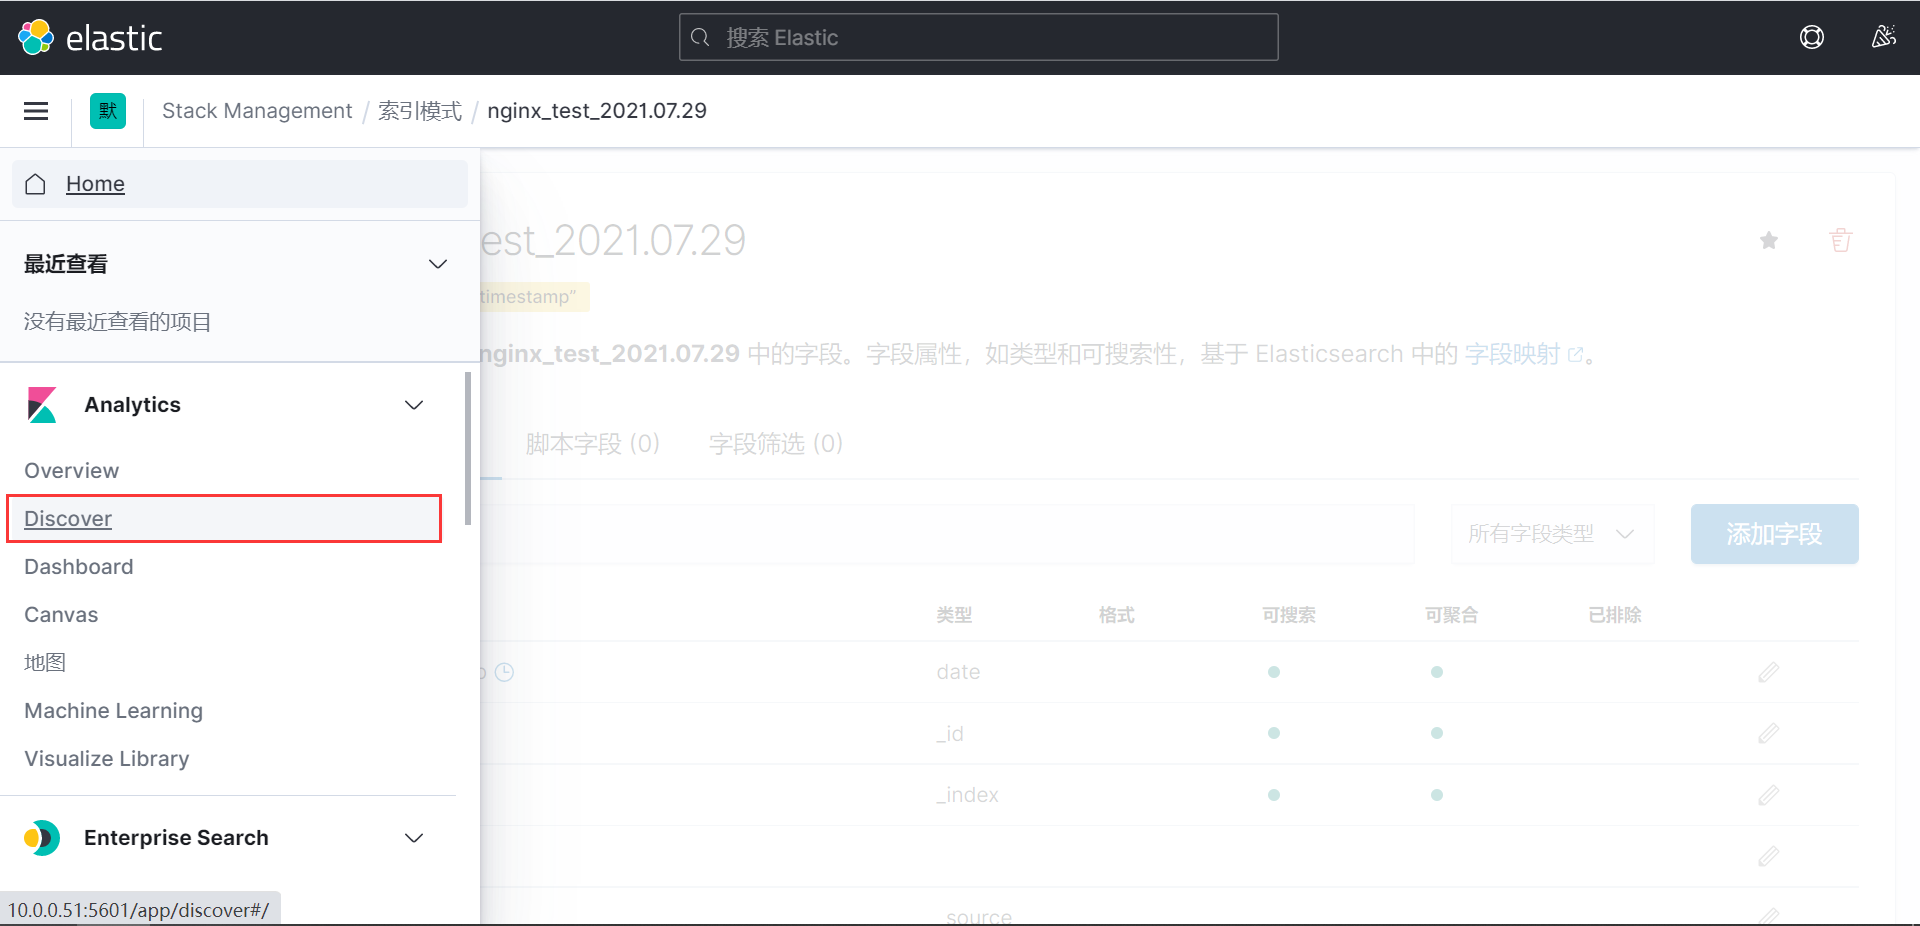Open the 所有字段类型 dropdown
The image size is (1920, 926).
pos(1552,534)
